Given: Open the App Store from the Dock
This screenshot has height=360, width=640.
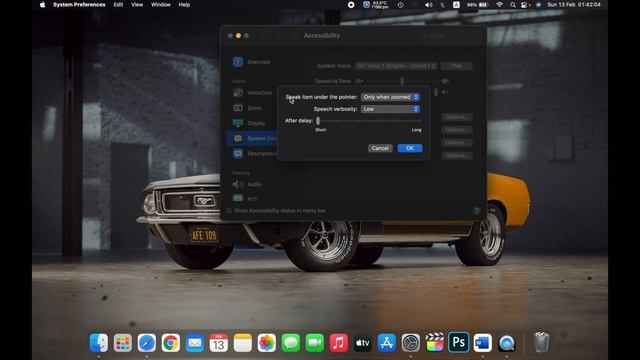Looking at the screenshot, I should click(387, 343).
